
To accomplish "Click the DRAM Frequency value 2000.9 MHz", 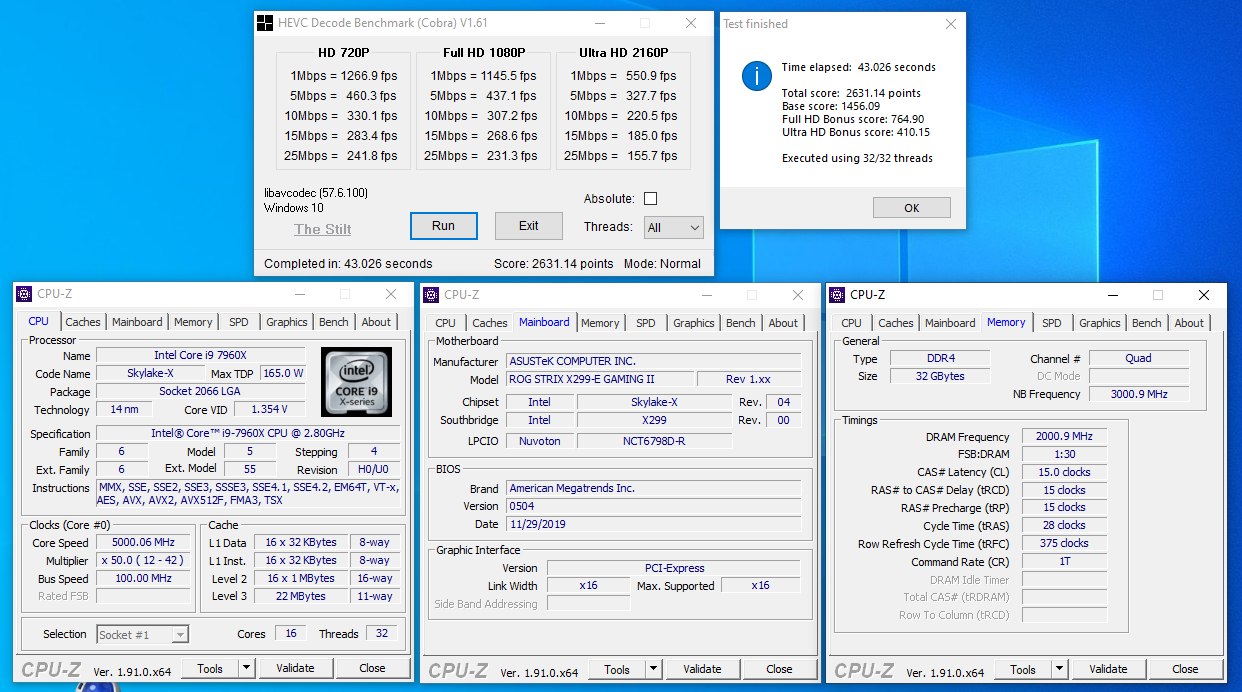I will tap(1064, 437).
